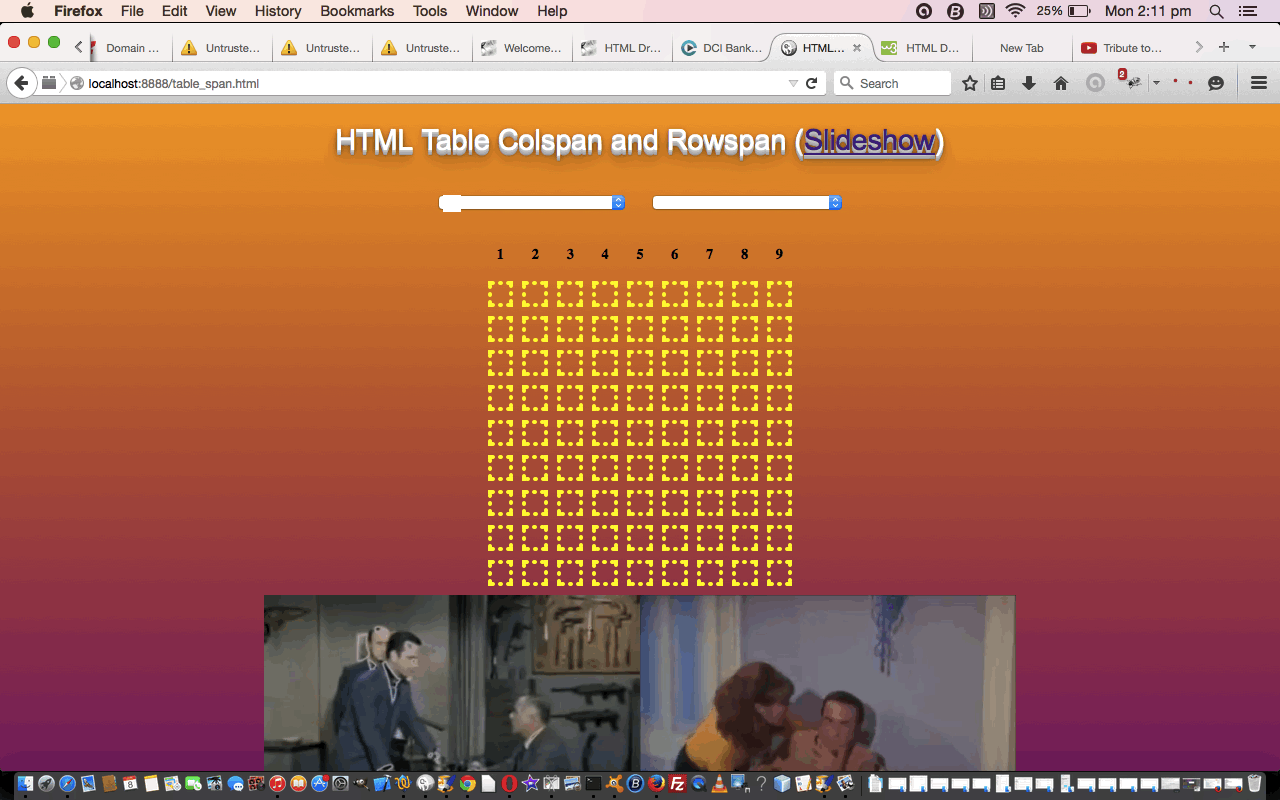Open the Firefox application menu

tap(78, 11)
